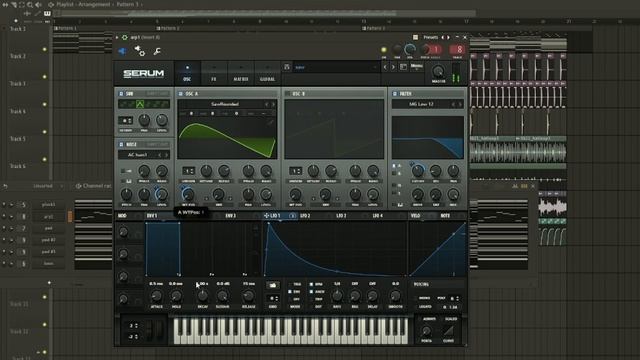The height and width of the screenshot is (360, 640).
Task: Select the ENV 3 tab
Action: click(231, 216)
